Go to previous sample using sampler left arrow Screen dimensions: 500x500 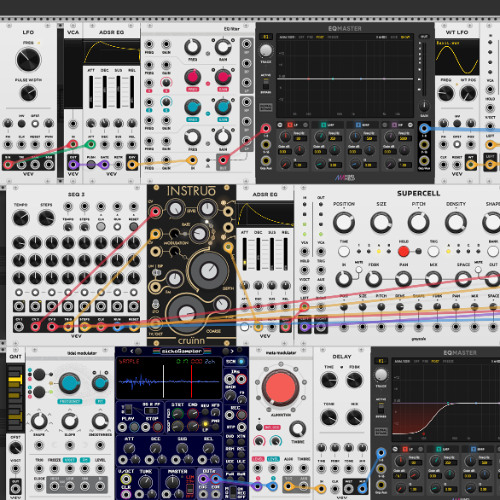tap(131, 351)
